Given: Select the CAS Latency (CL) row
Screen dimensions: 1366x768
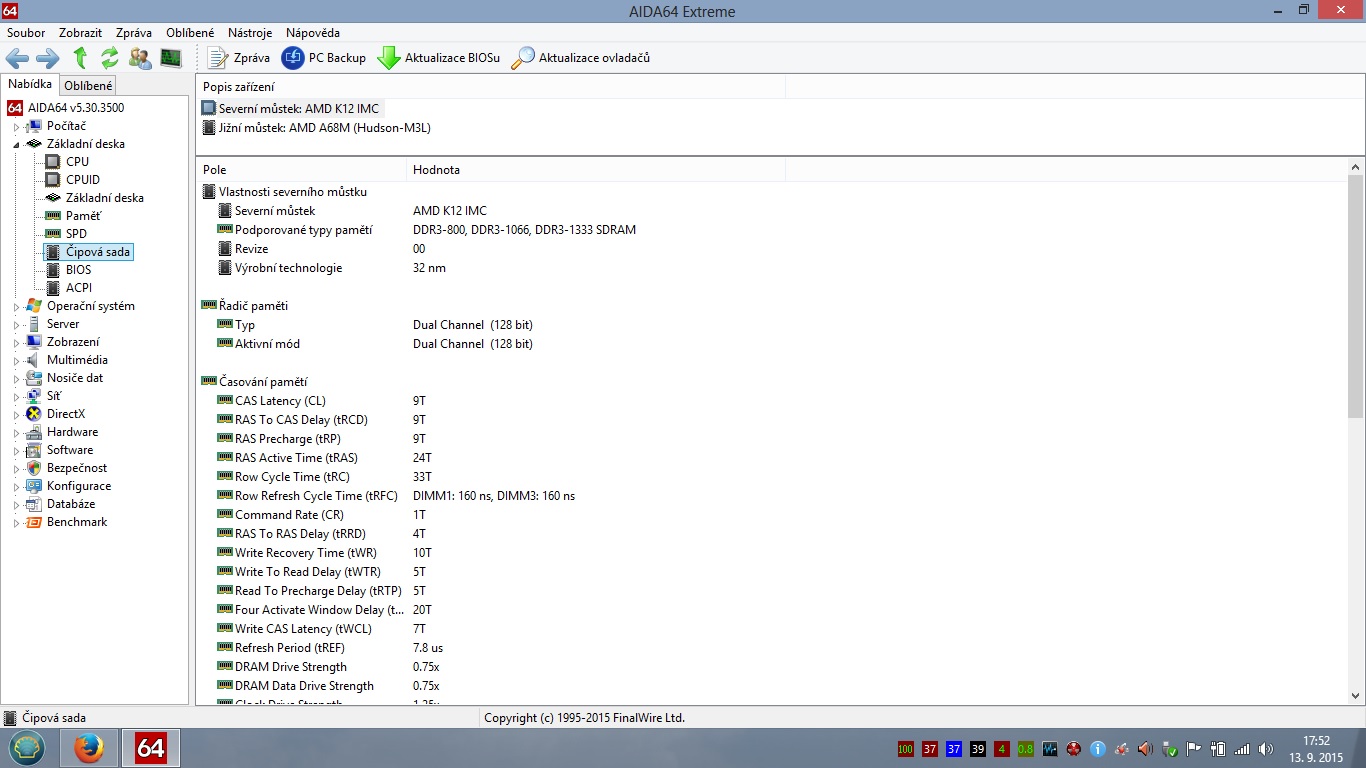Looking at the screenshot, I should pos(772,401).
